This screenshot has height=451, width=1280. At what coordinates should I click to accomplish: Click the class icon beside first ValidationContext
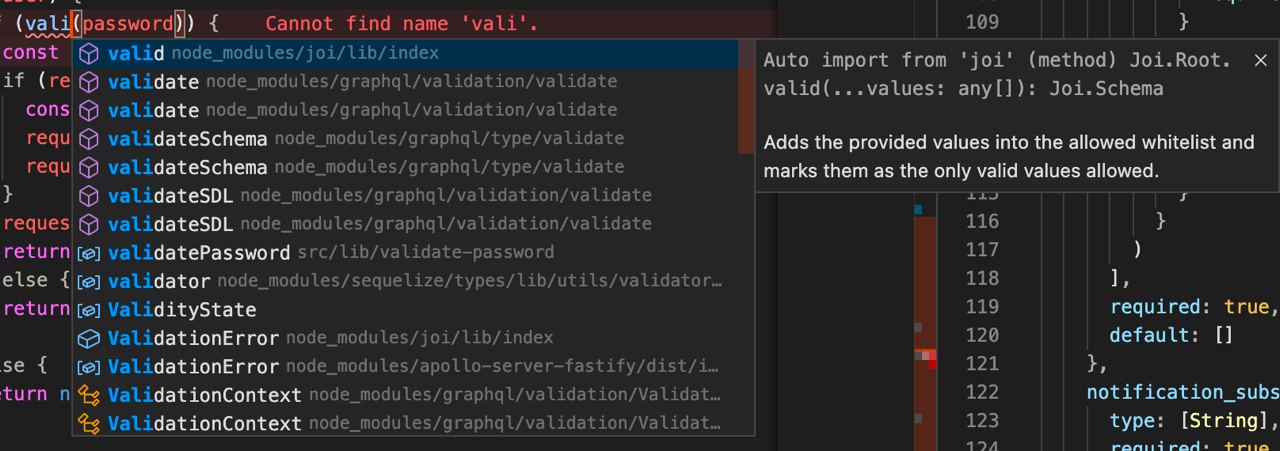click(x=89, y=395)
